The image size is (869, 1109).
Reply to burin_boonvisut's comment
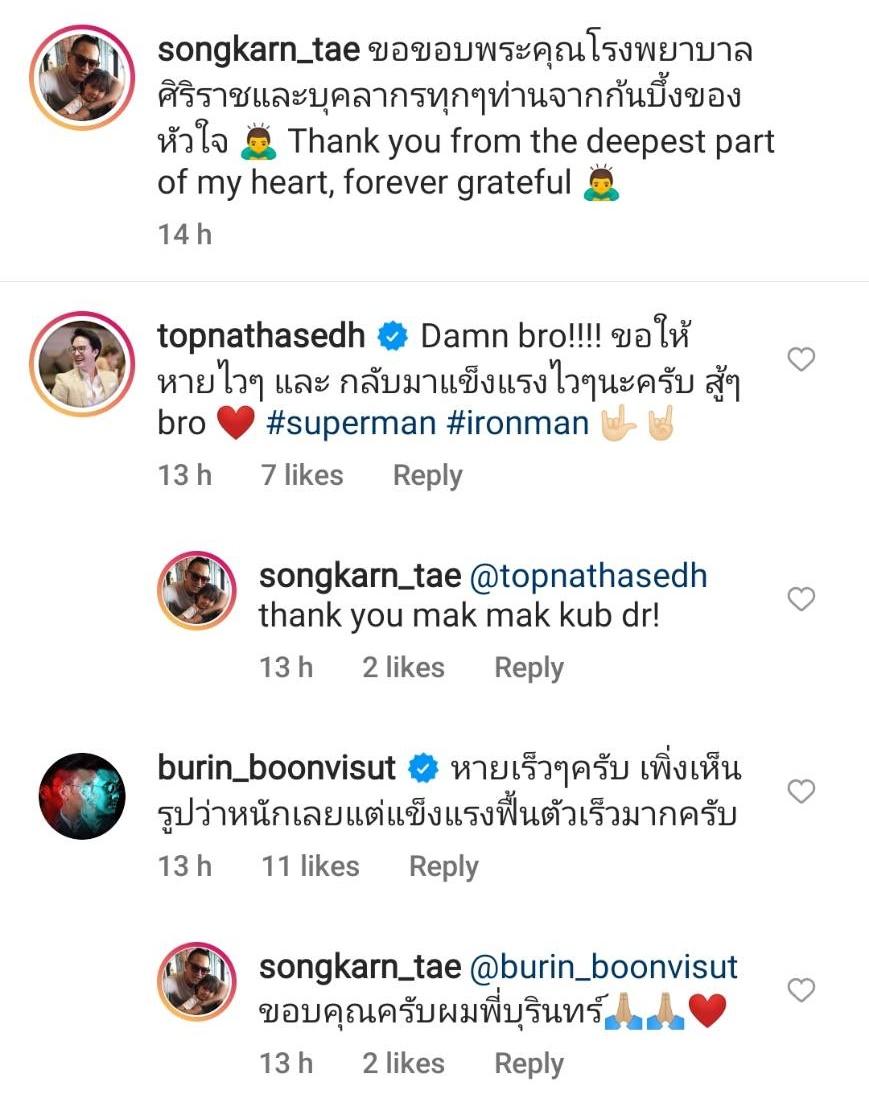[443, 866]
